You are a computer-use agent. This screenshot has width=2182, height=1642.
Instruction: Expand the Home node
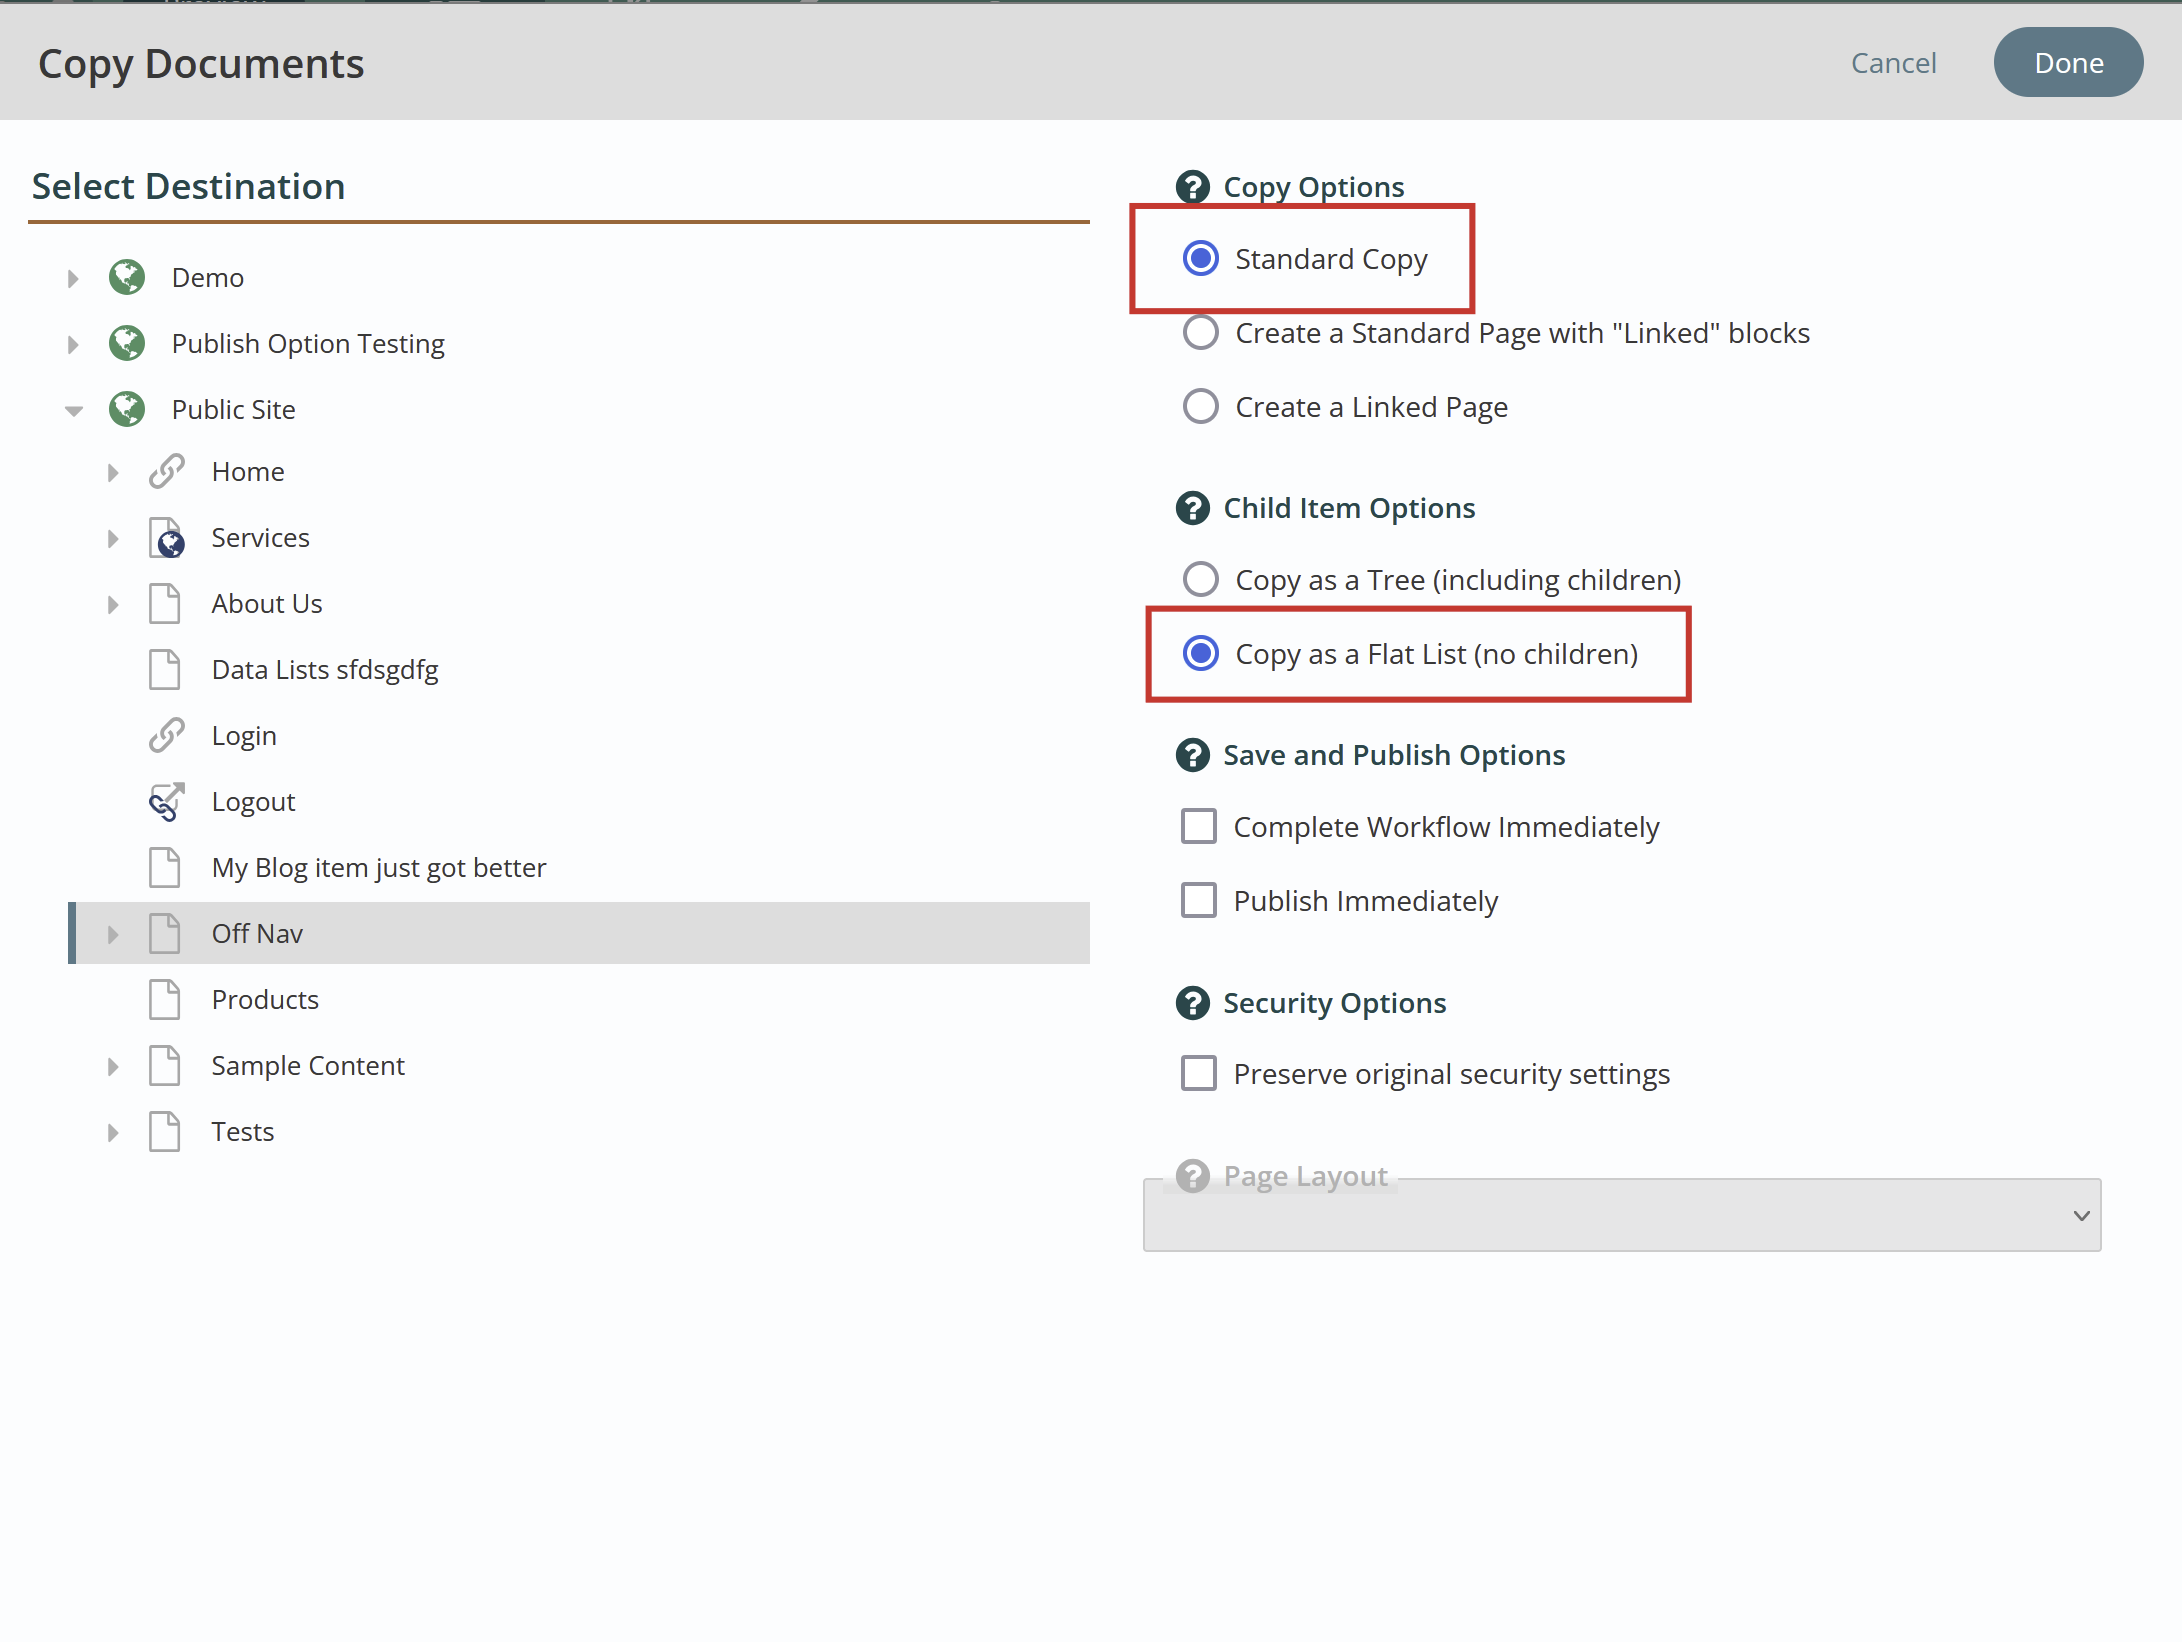point(113,472)
